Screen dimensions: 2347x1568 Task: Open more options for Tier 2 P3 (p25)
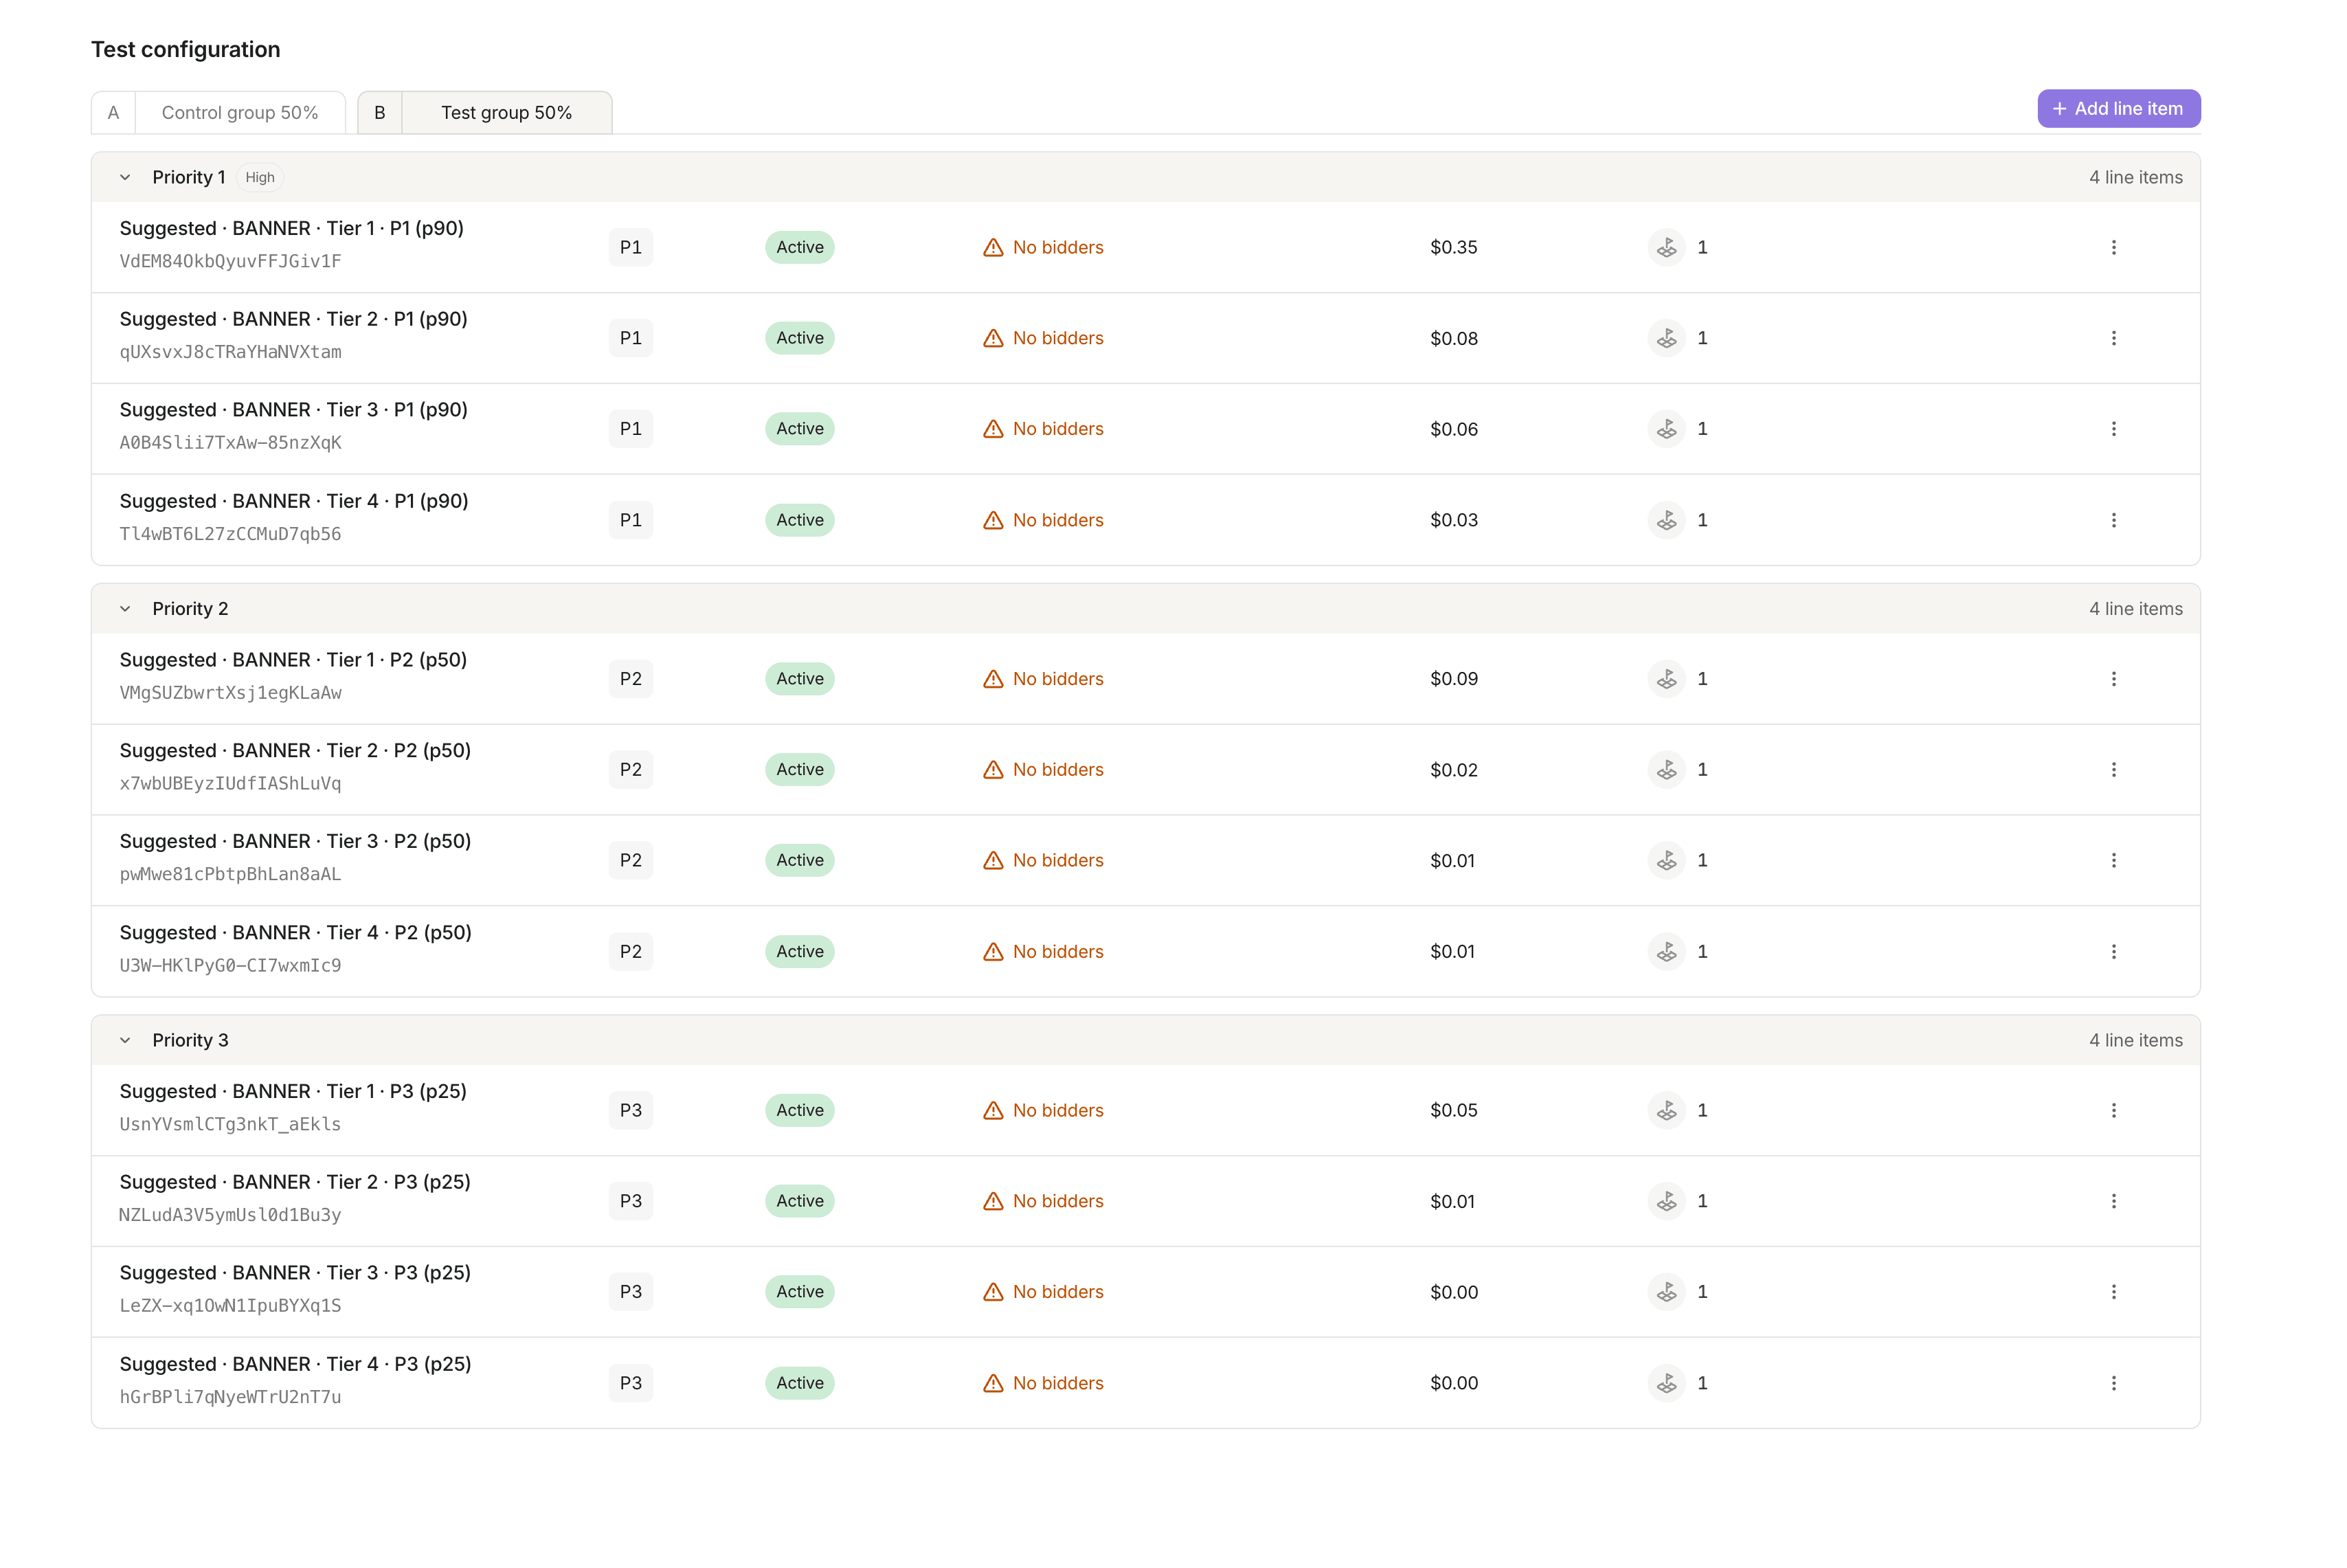(2113, 1201)
